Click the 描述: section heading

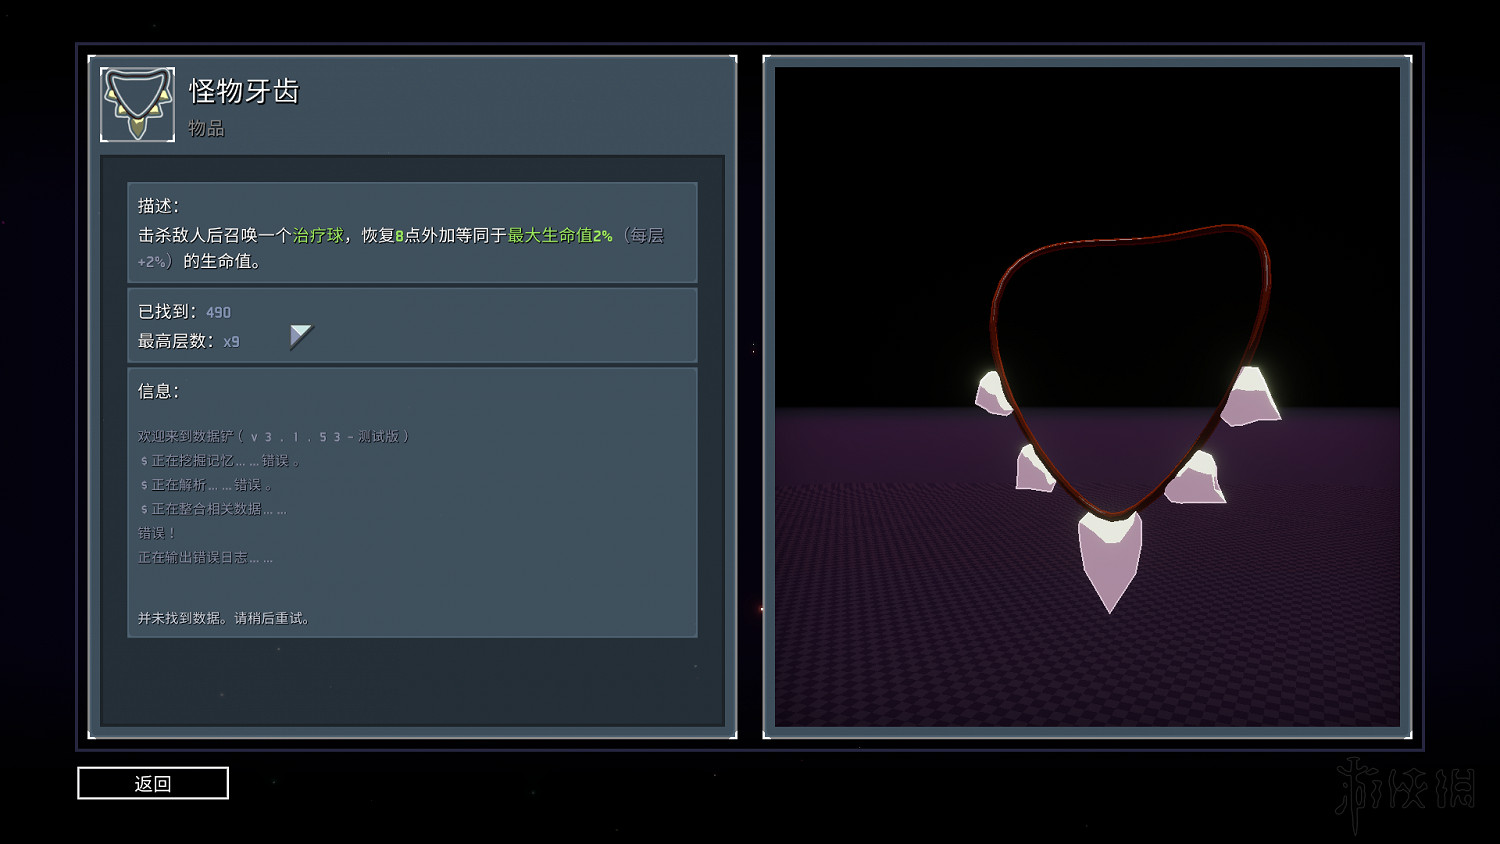coord(158,206)
